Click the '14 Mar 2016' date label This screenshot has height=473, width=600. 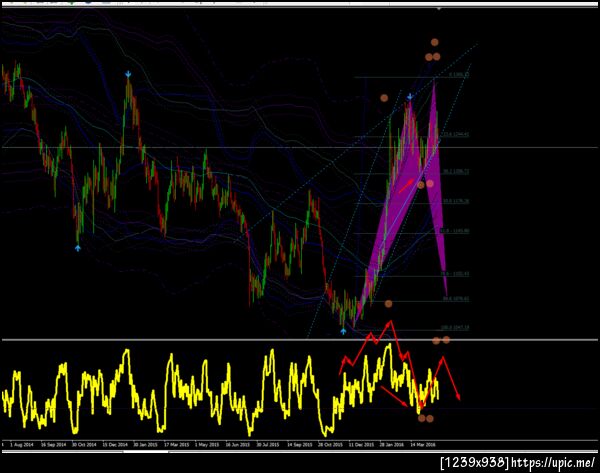point(423,445)
